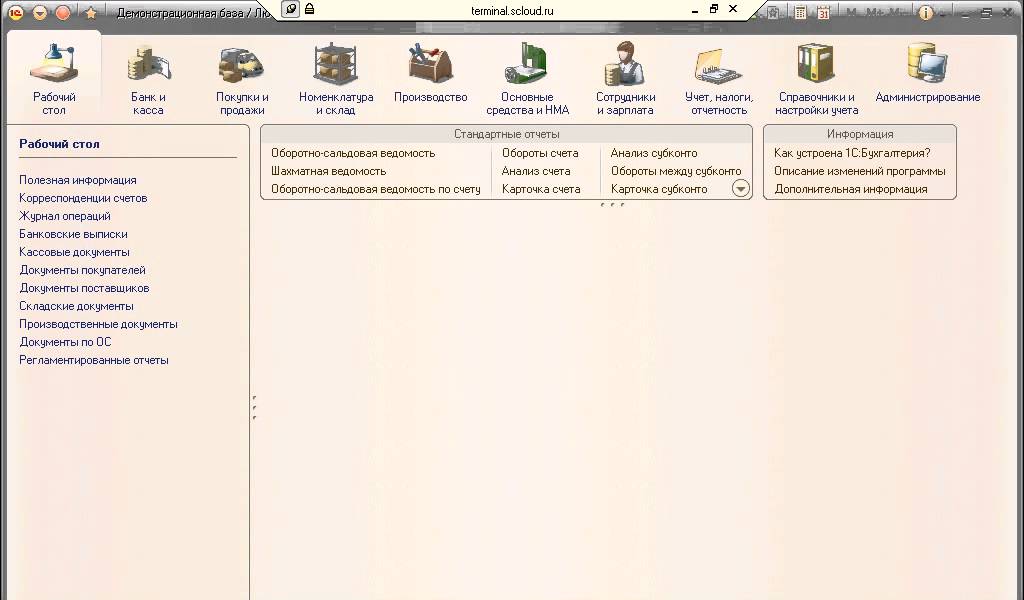
Task: Click the orange down-arrow menu button
Action: pyautogui.click(x=40, y=12)
